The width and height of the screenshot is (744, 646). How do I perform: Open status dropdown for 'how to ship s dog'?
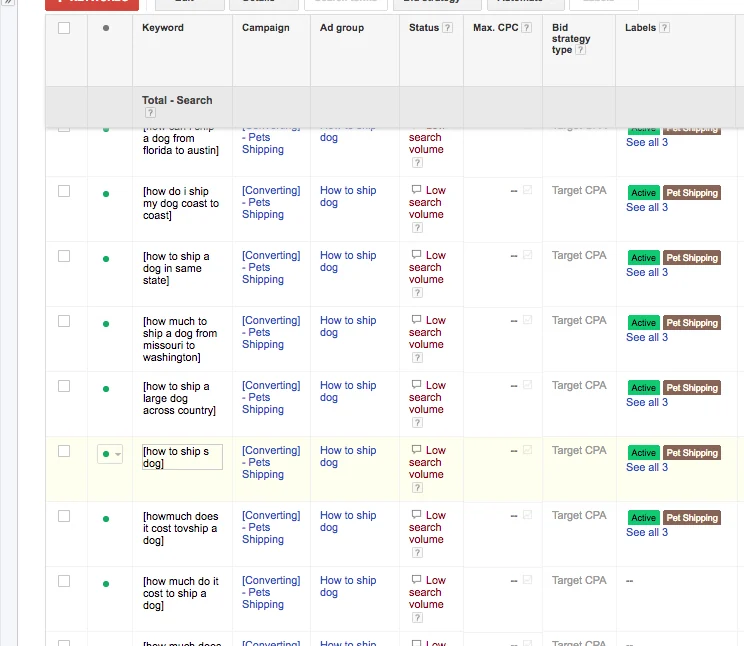110,454
